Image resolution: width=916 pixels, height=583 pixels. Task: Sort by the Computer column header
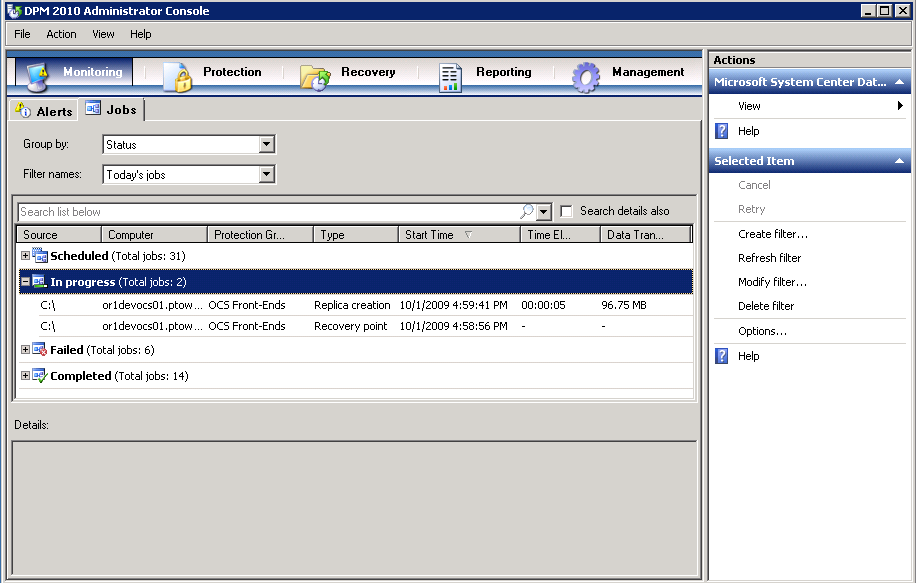(x=154, y=234)
